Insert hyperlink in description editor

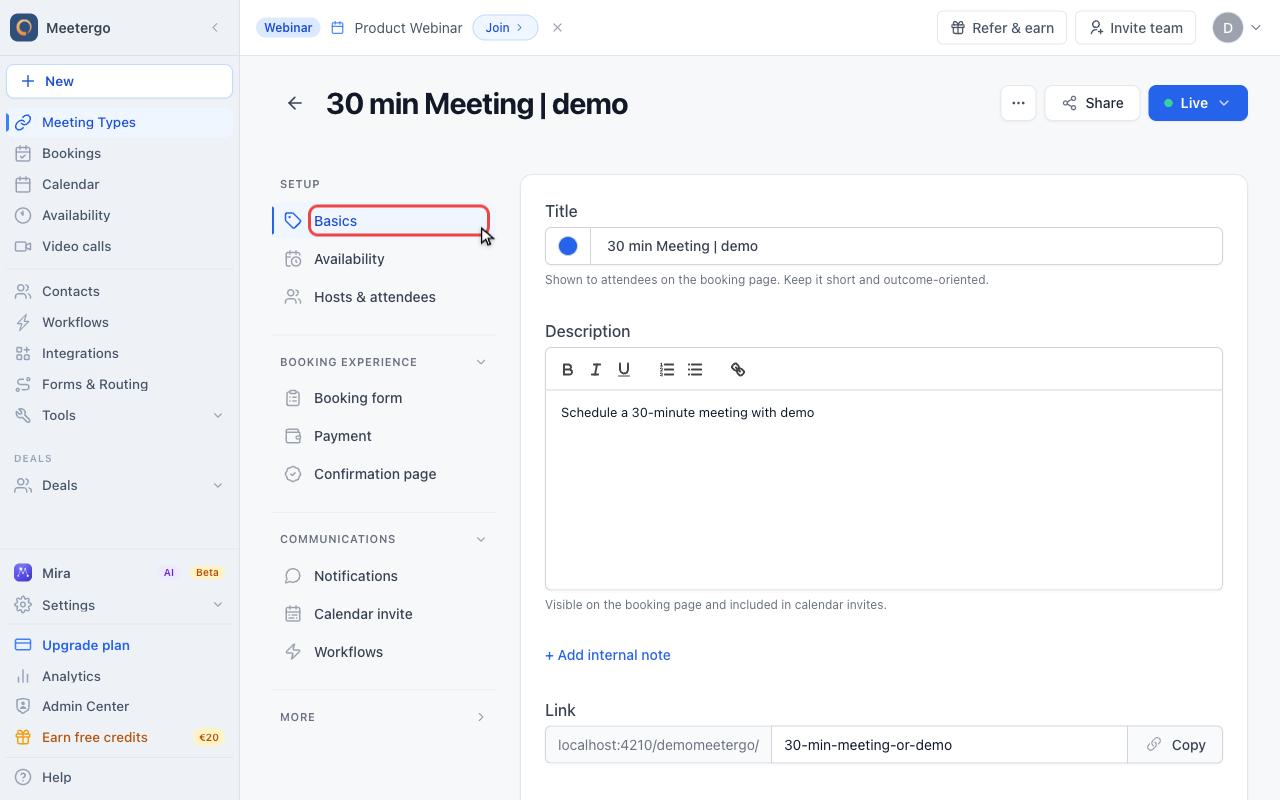coord(738,370)
